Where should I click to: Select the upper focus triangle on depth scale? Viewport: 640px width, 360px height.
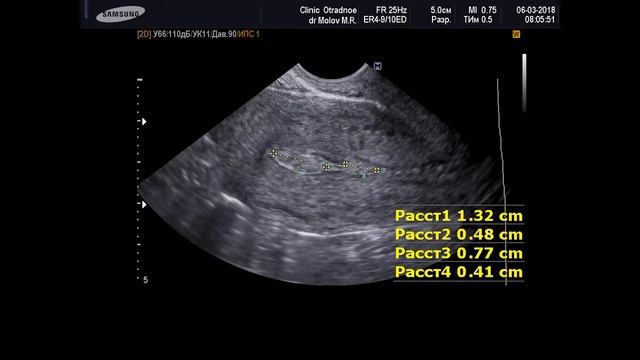point(144,121)
